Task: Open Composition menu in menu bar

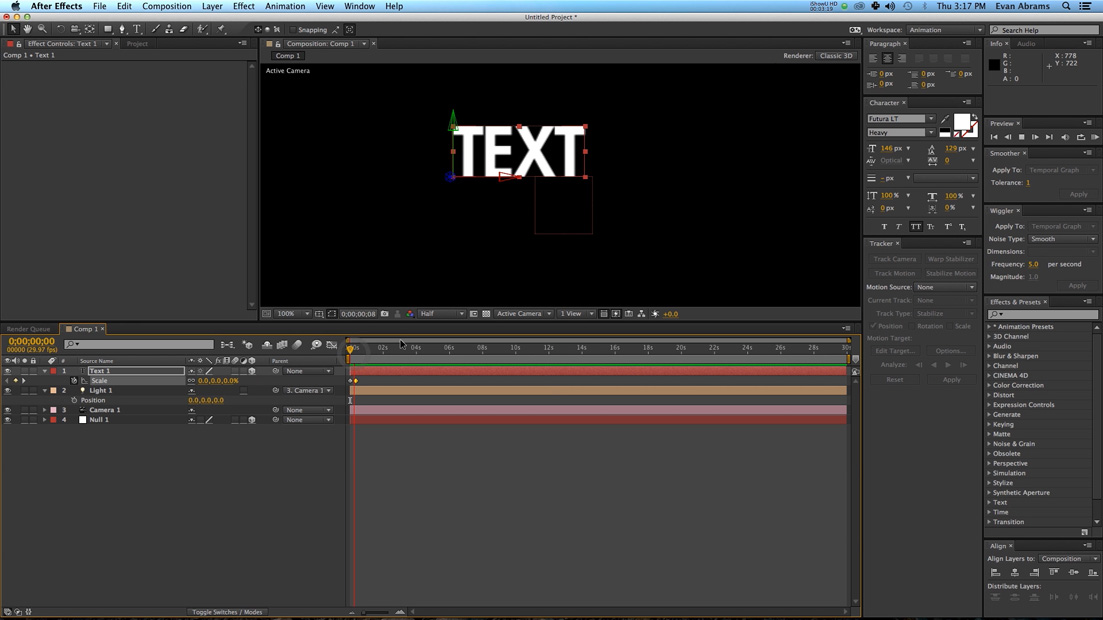Action: (x=167, y=6)
